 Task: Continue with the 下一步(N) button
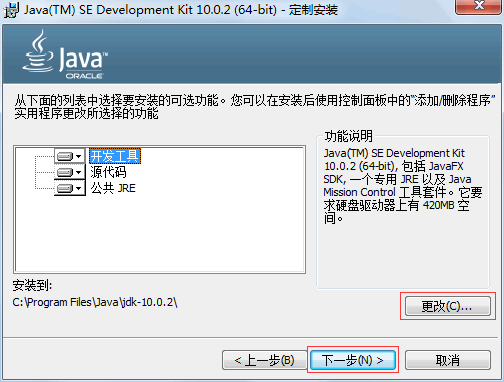(x=353, y=360)
